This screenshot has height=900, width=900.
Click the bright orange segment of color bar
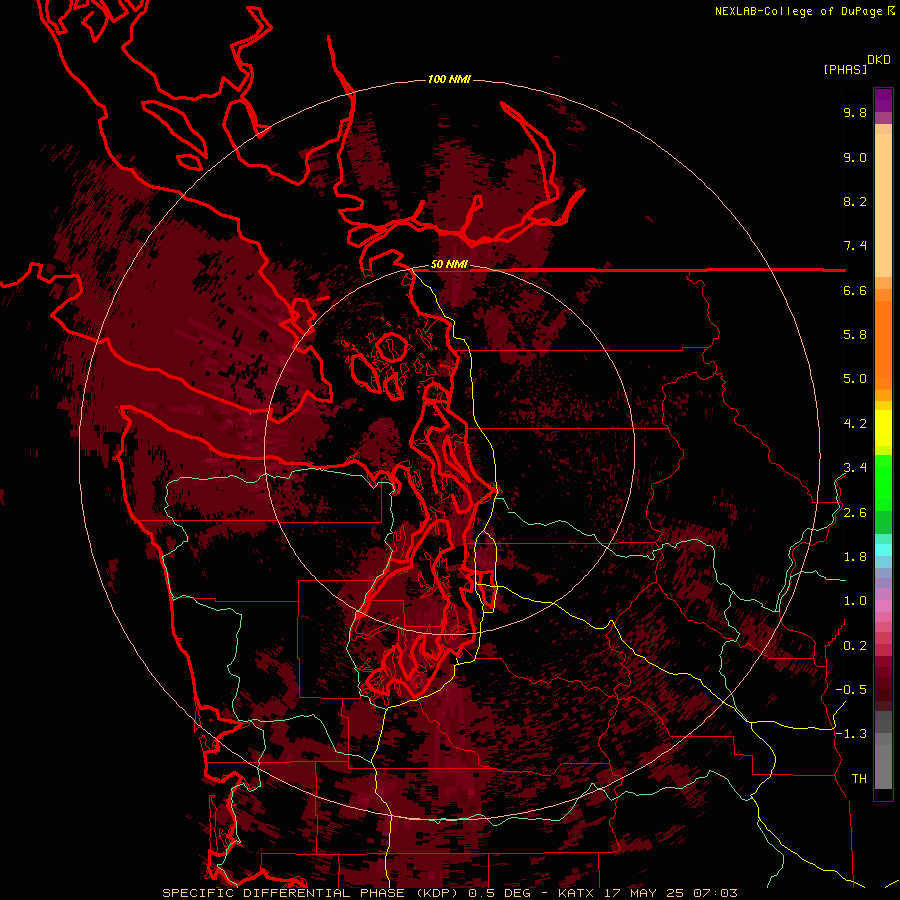(x=883, y=344)
